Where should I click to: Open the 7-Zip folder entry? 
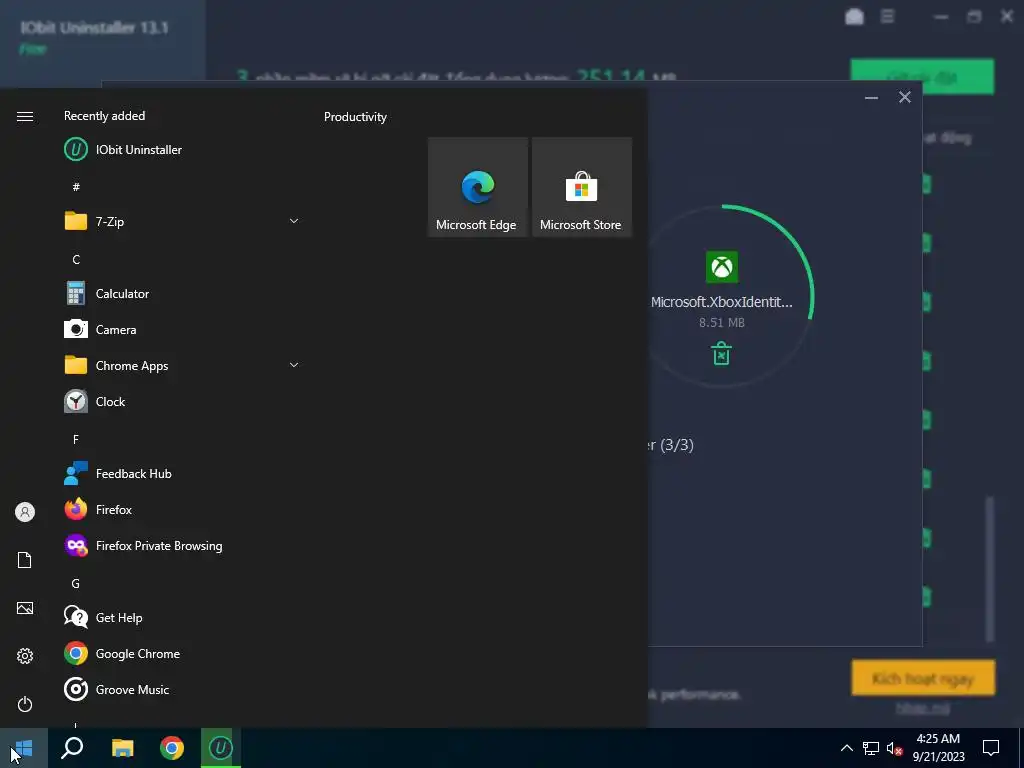point(182,221)
